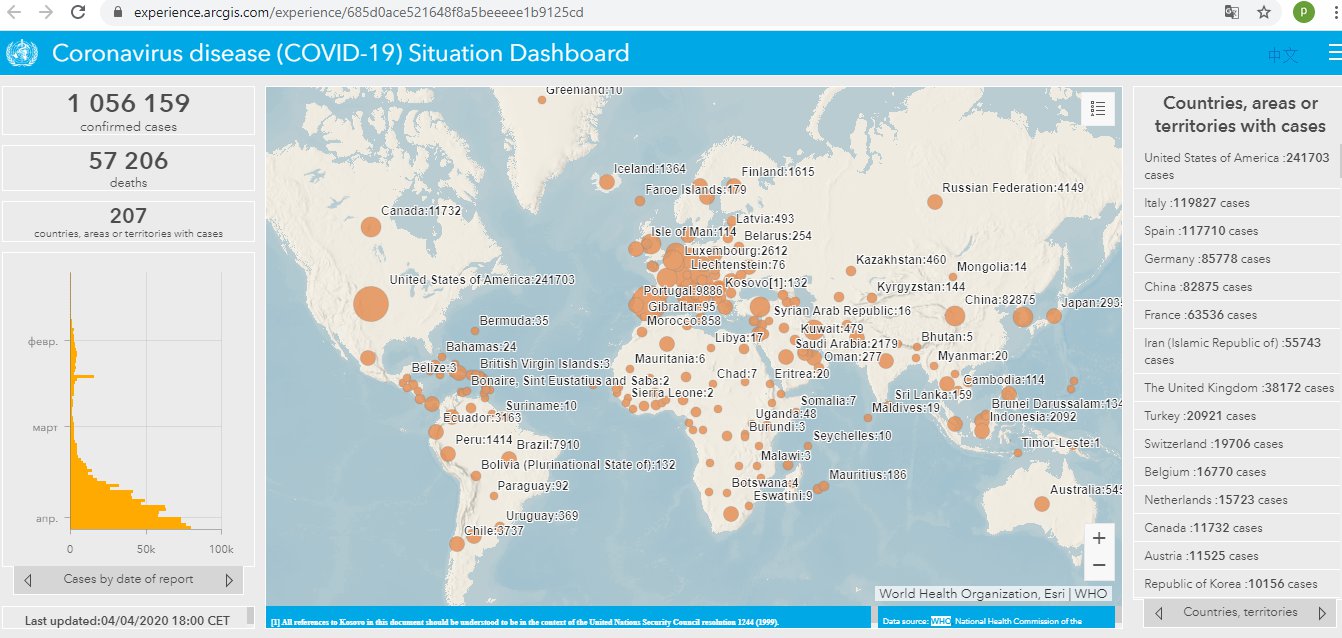
Task: Open the dashboard hamburger menu
Action: tap(1334, 53)
